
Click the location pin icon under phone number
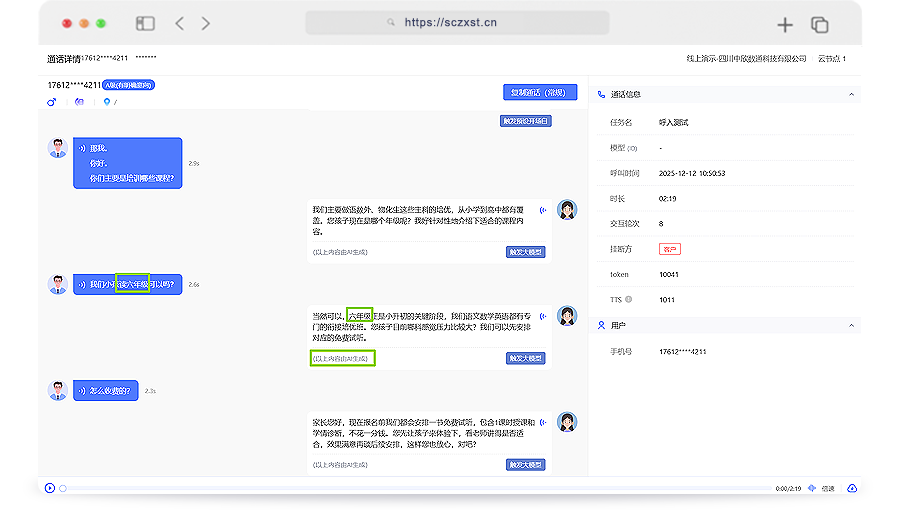(x=107, y=102)
